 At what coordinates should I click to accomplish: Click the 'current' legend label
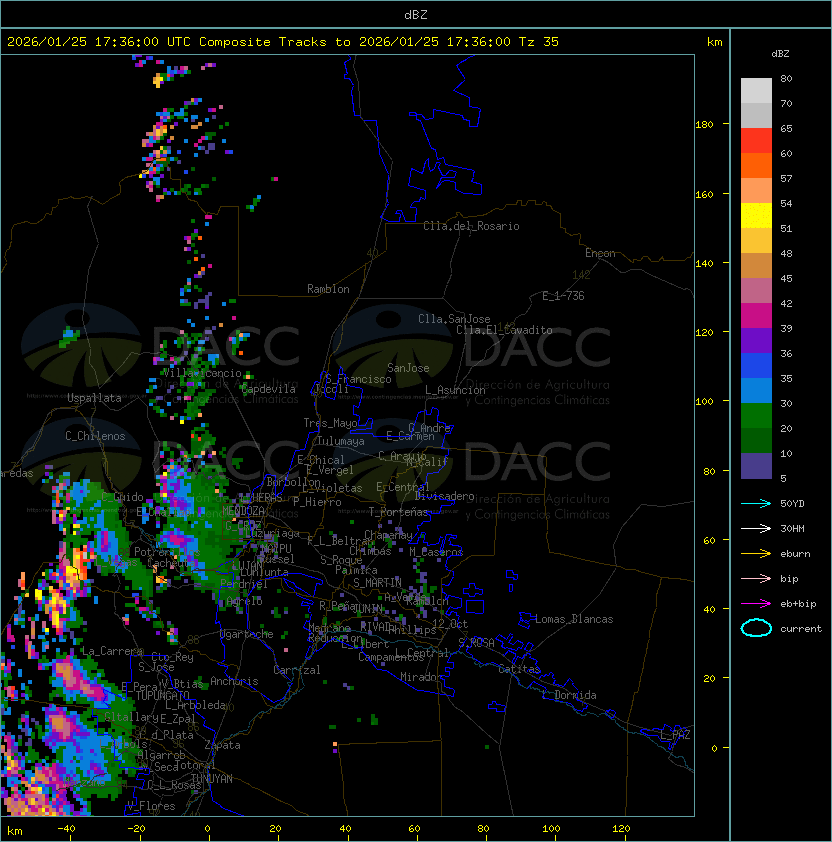[x=801, y=629]
